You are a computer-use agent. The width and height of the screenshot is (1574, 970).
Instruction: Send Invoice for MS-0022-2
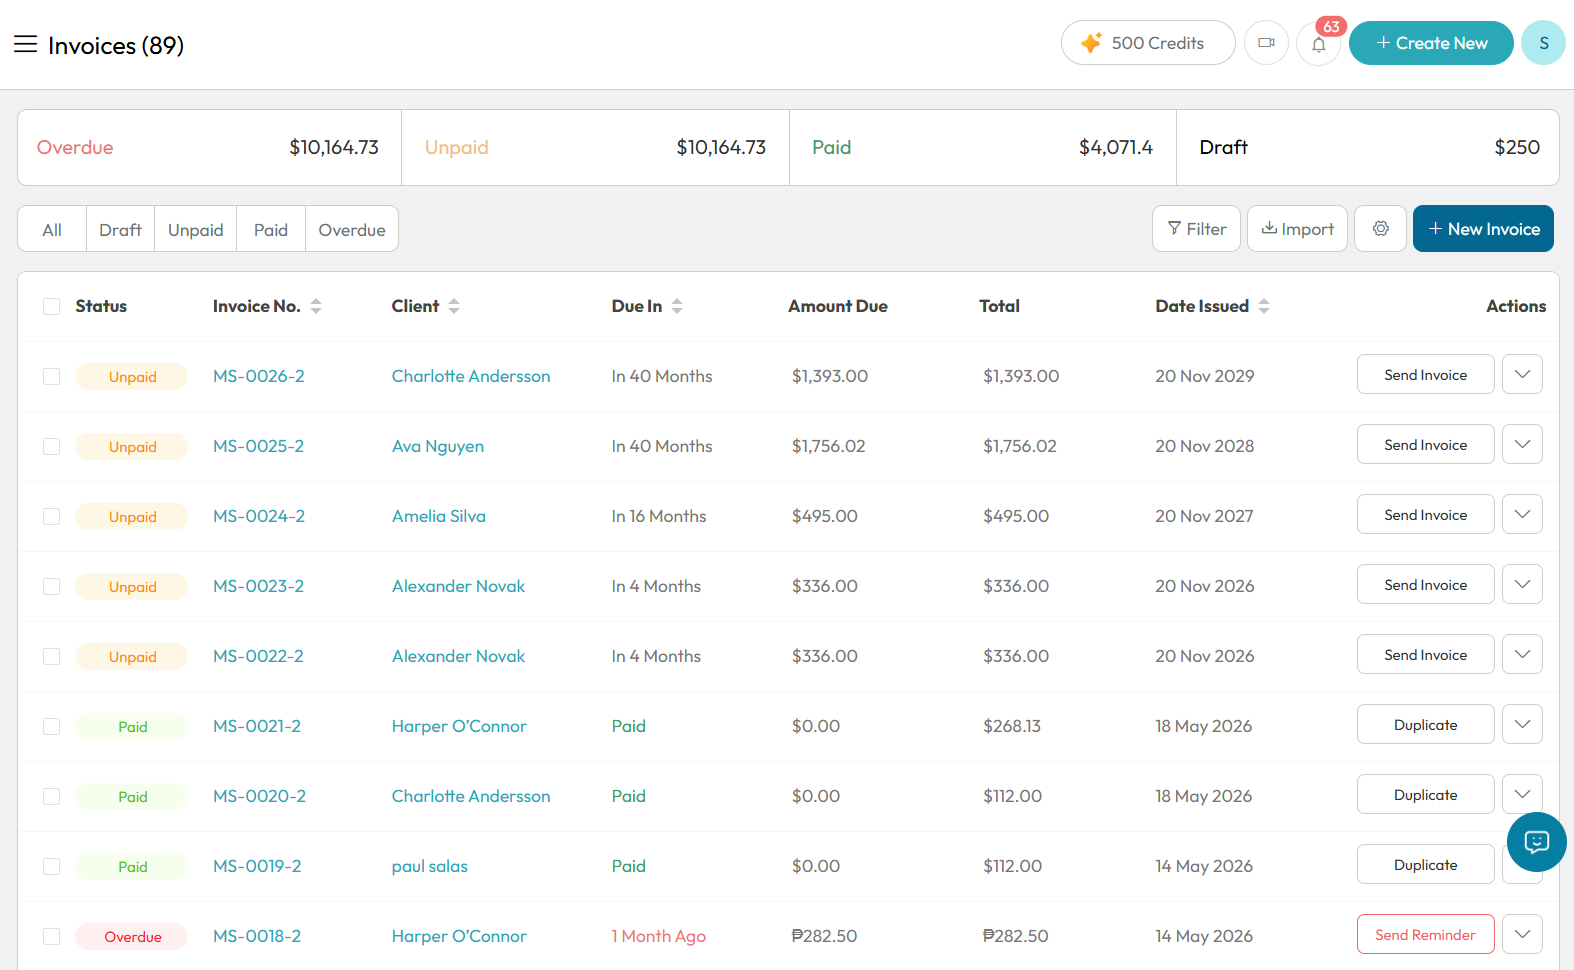tap(1426, 654)
